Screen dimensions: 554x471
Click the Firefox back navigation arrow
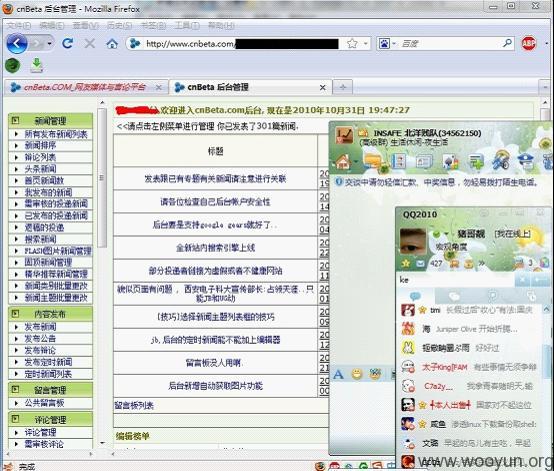click(16, 43)
